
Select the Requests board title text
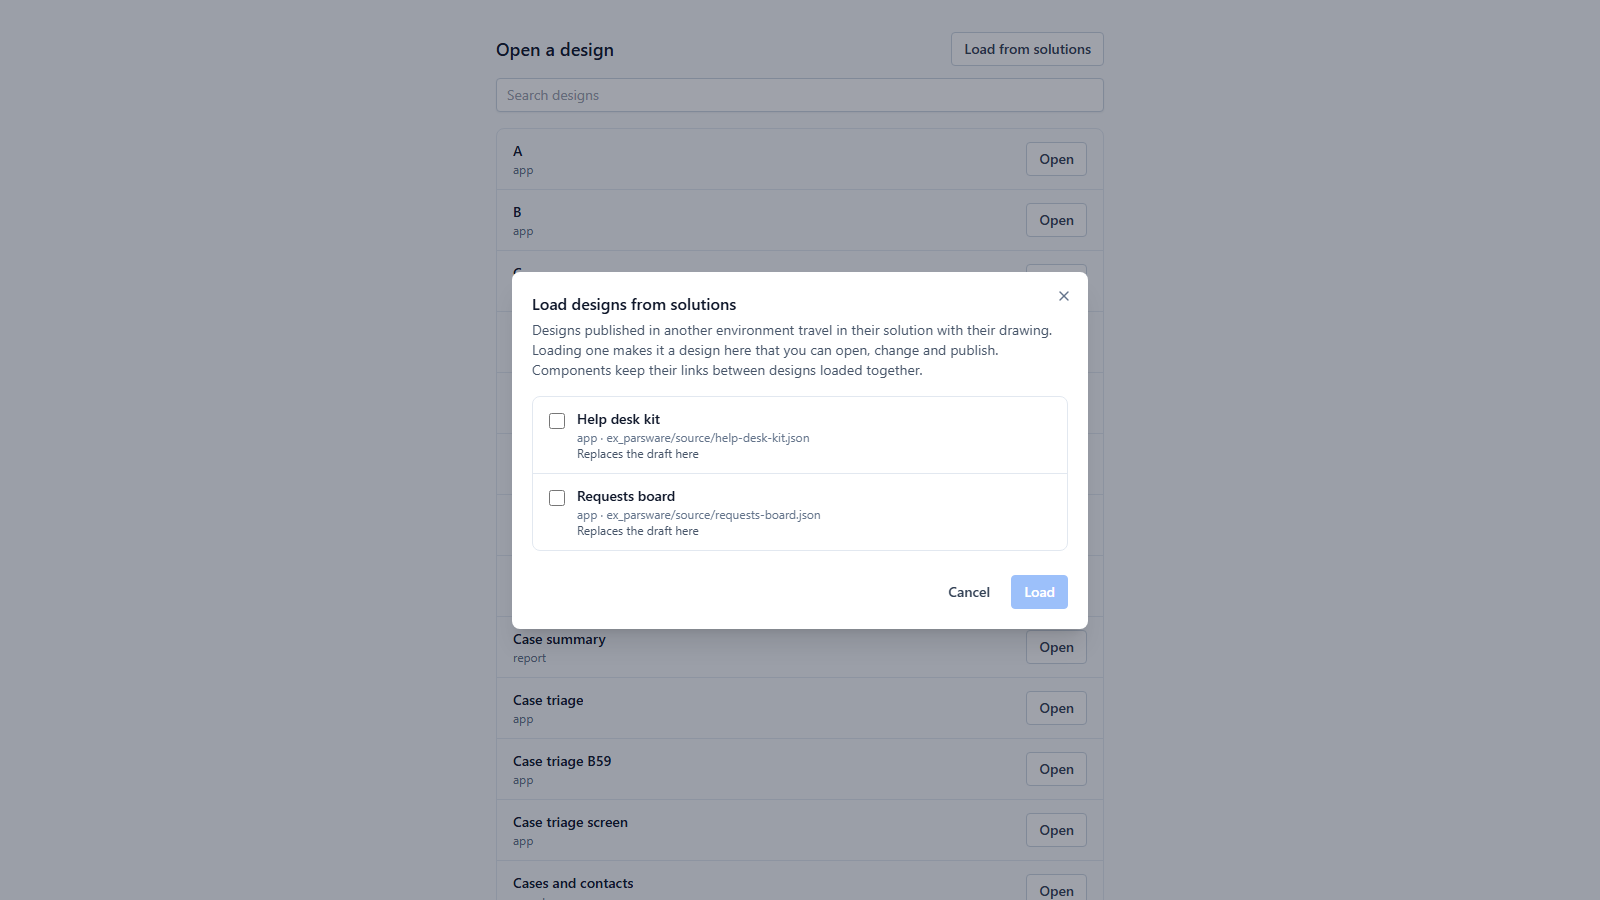(626, 496)
